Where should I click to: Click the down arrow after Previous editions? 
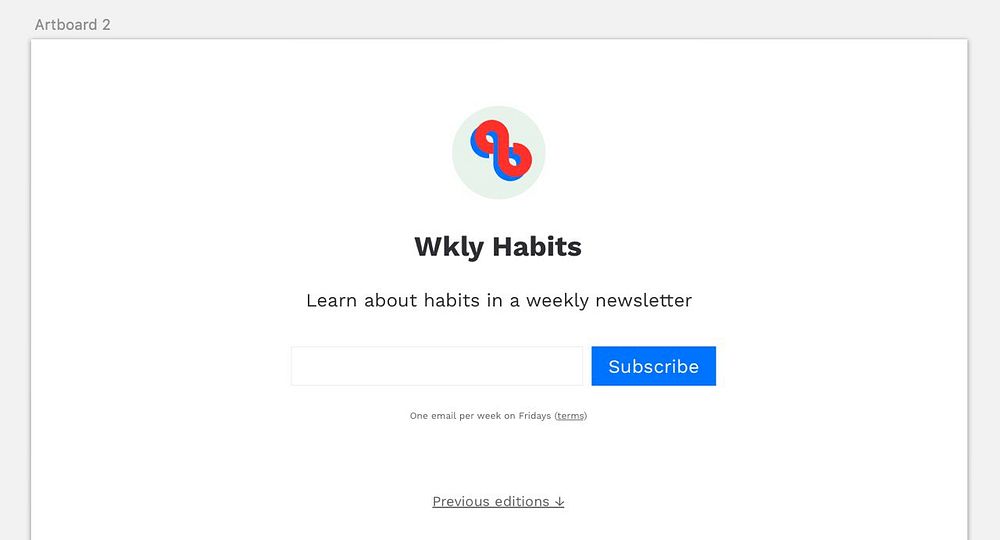coord(559,502)
